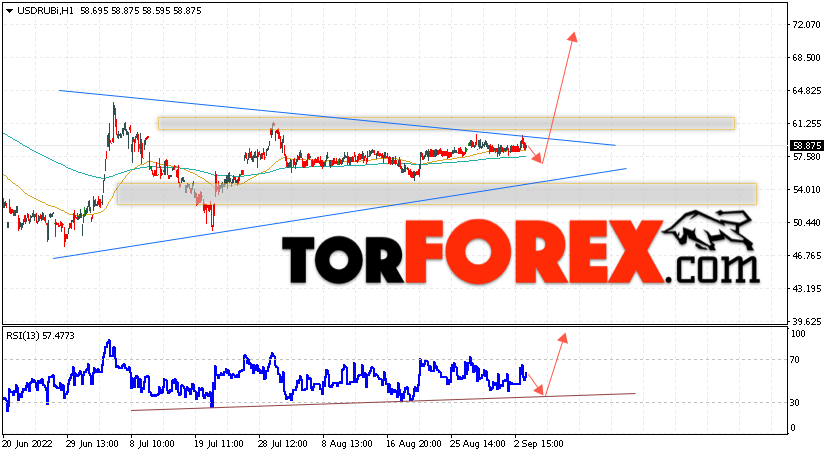The image size is (828, 455).
Task: Click the 57.580 price axis label
Action: point(806,157)
